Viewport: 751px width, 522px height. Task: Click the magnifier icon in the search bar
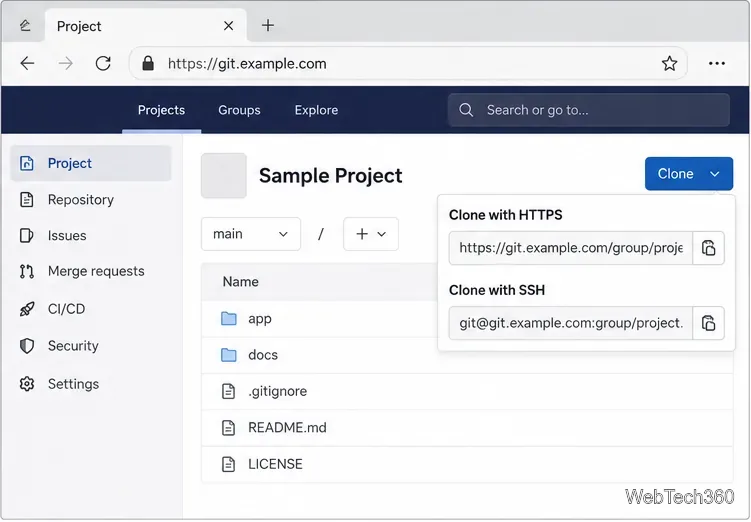466,110
